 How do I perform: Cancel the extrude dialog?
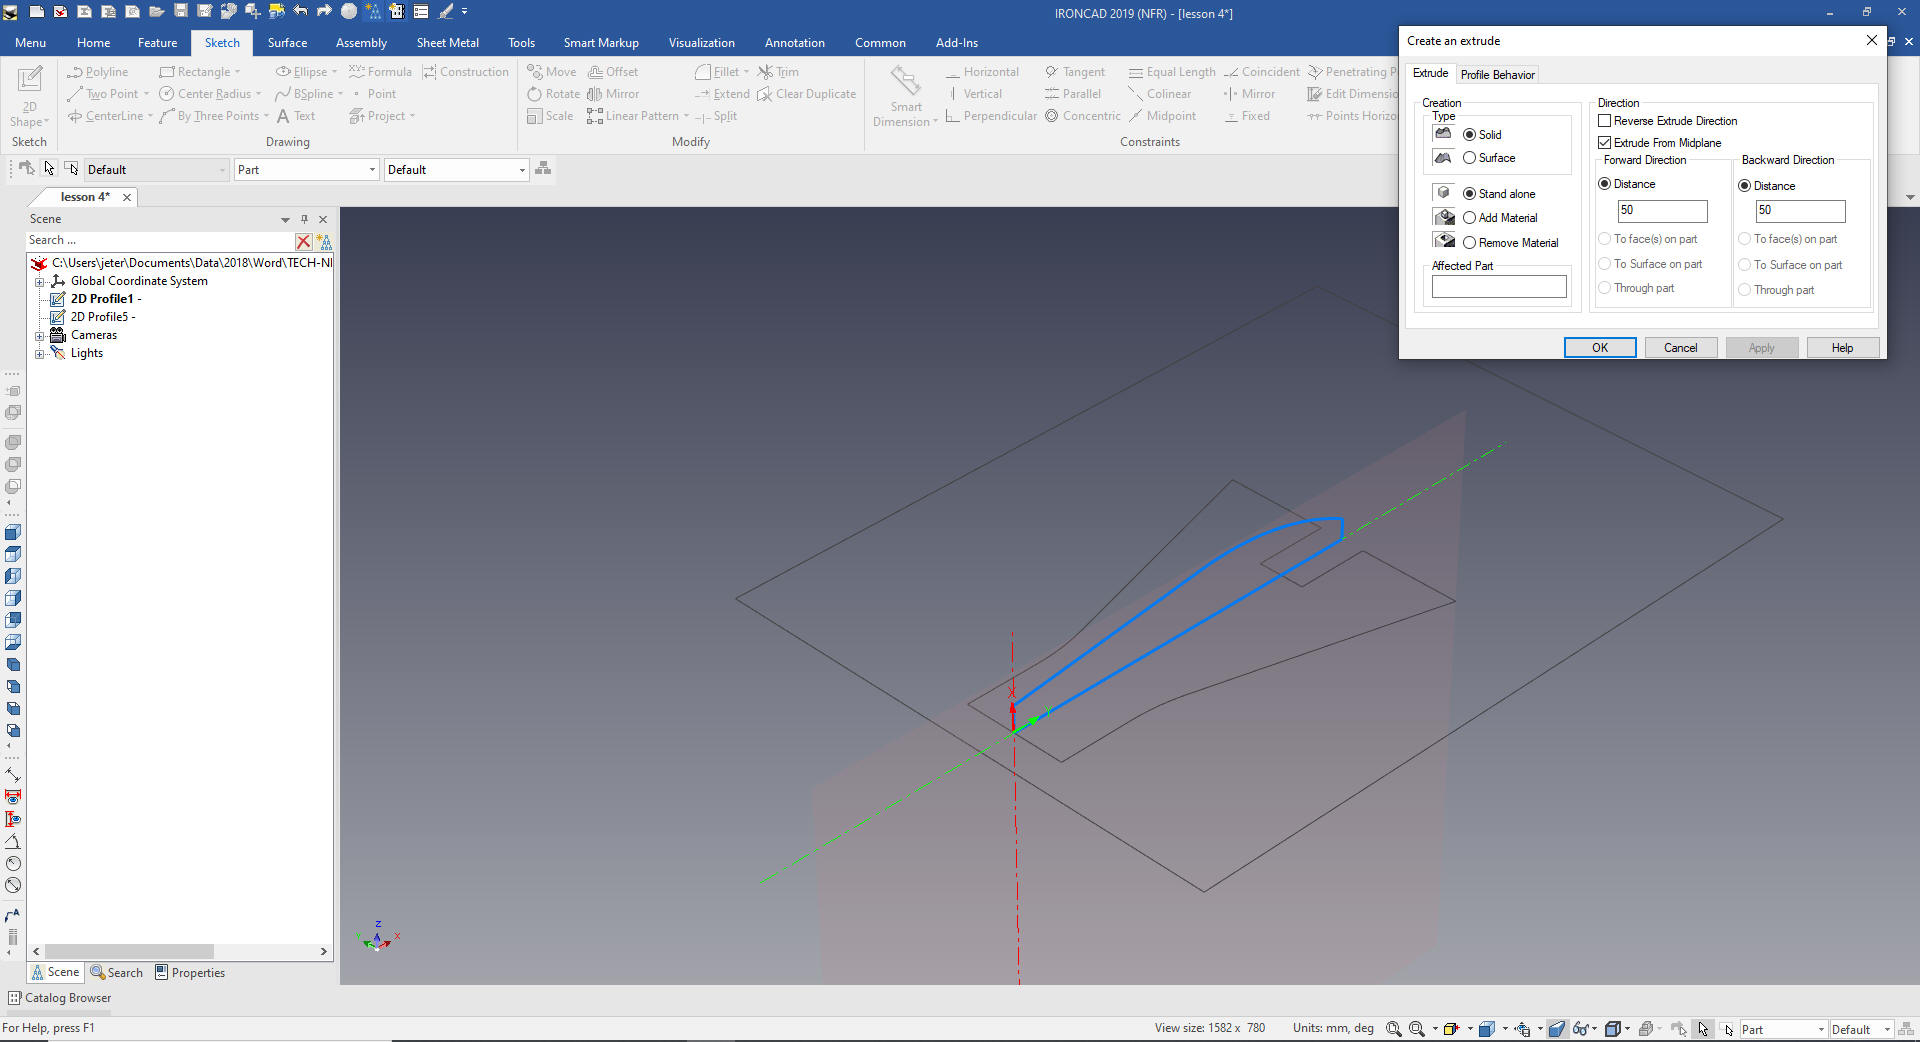click(x=1680, y=348)
